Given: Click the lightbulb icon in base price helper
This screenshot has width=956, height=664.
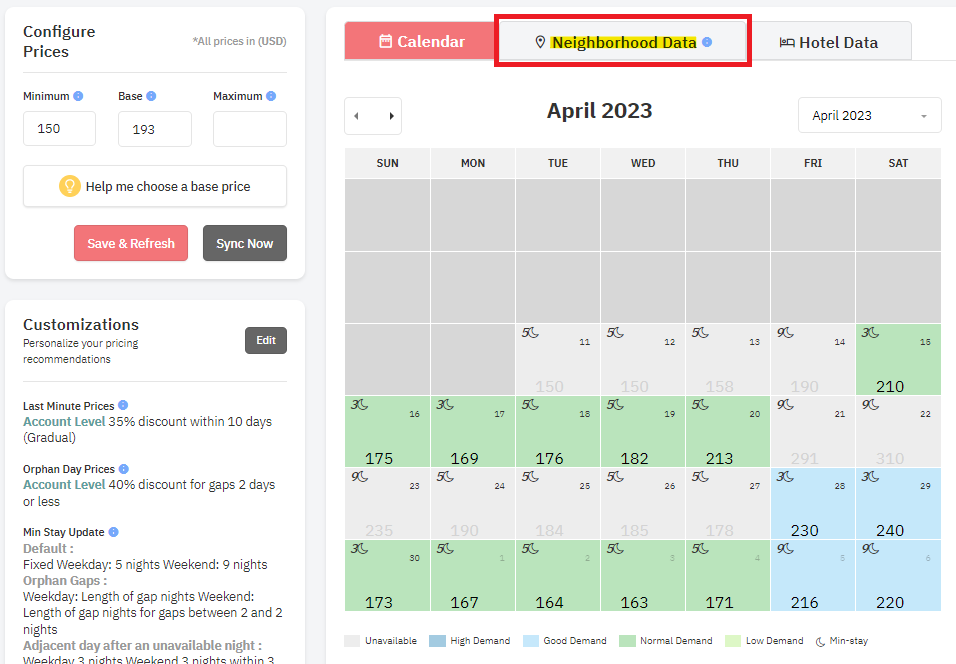Looking at the screenshot, I should pyautogui.click(x=70, y=186).
